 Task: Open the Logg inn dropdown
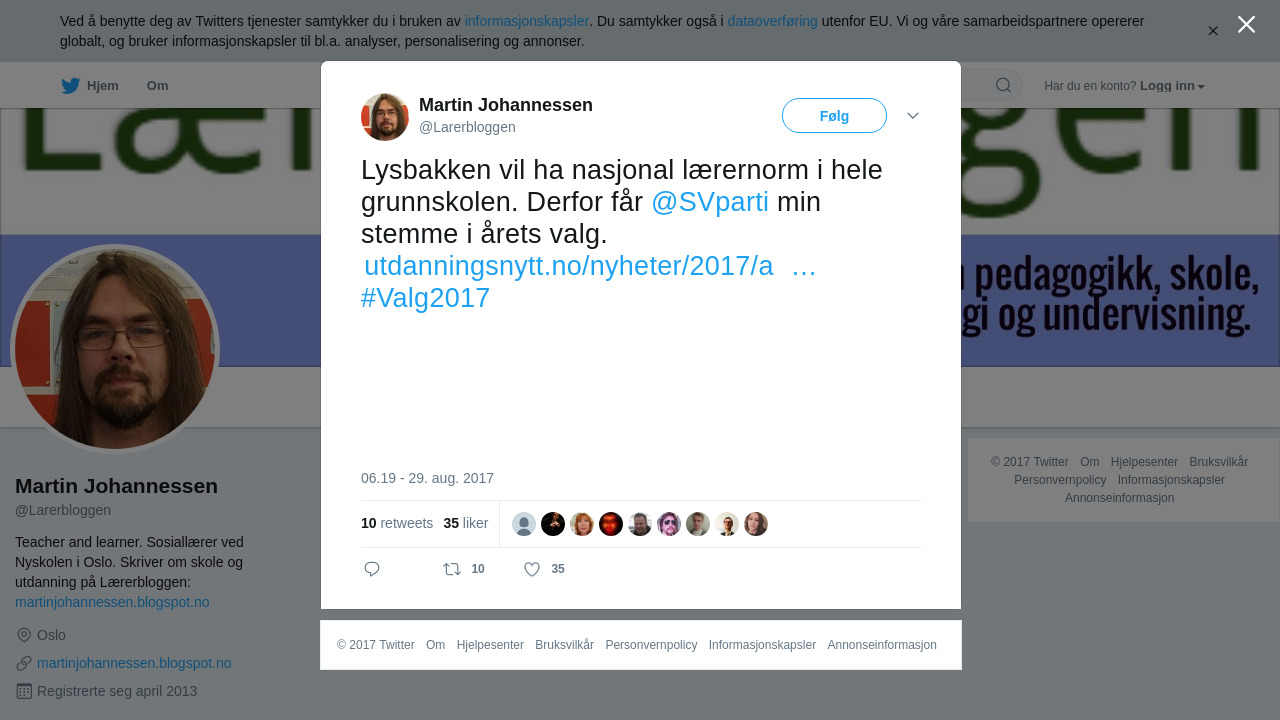click(x=1172, y=86)
